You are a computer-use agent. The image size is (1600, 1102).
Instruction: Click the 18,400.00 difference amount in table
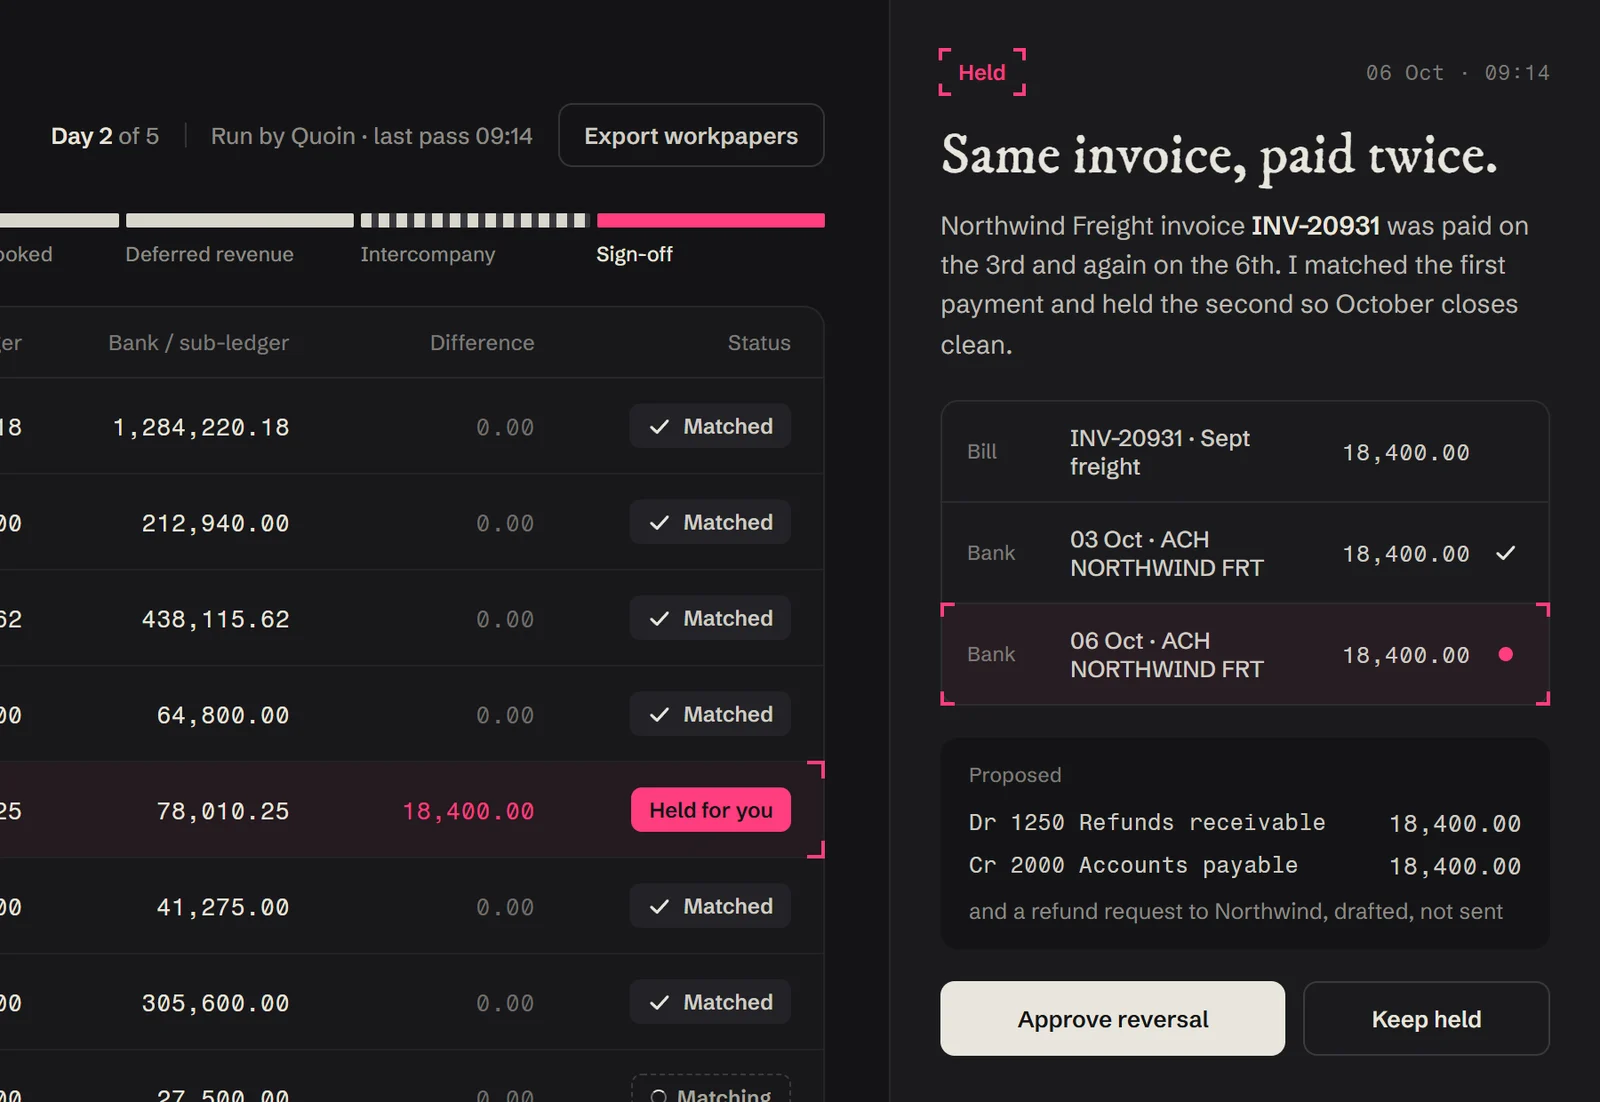tap(468, 811)
